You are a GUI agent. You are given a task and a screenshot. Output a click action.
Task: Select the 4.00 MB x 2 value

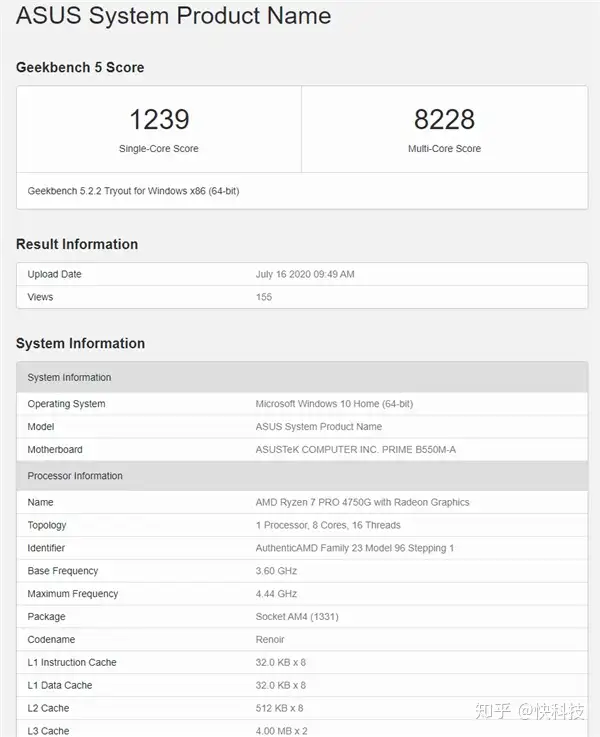click(x=281, y=731)
